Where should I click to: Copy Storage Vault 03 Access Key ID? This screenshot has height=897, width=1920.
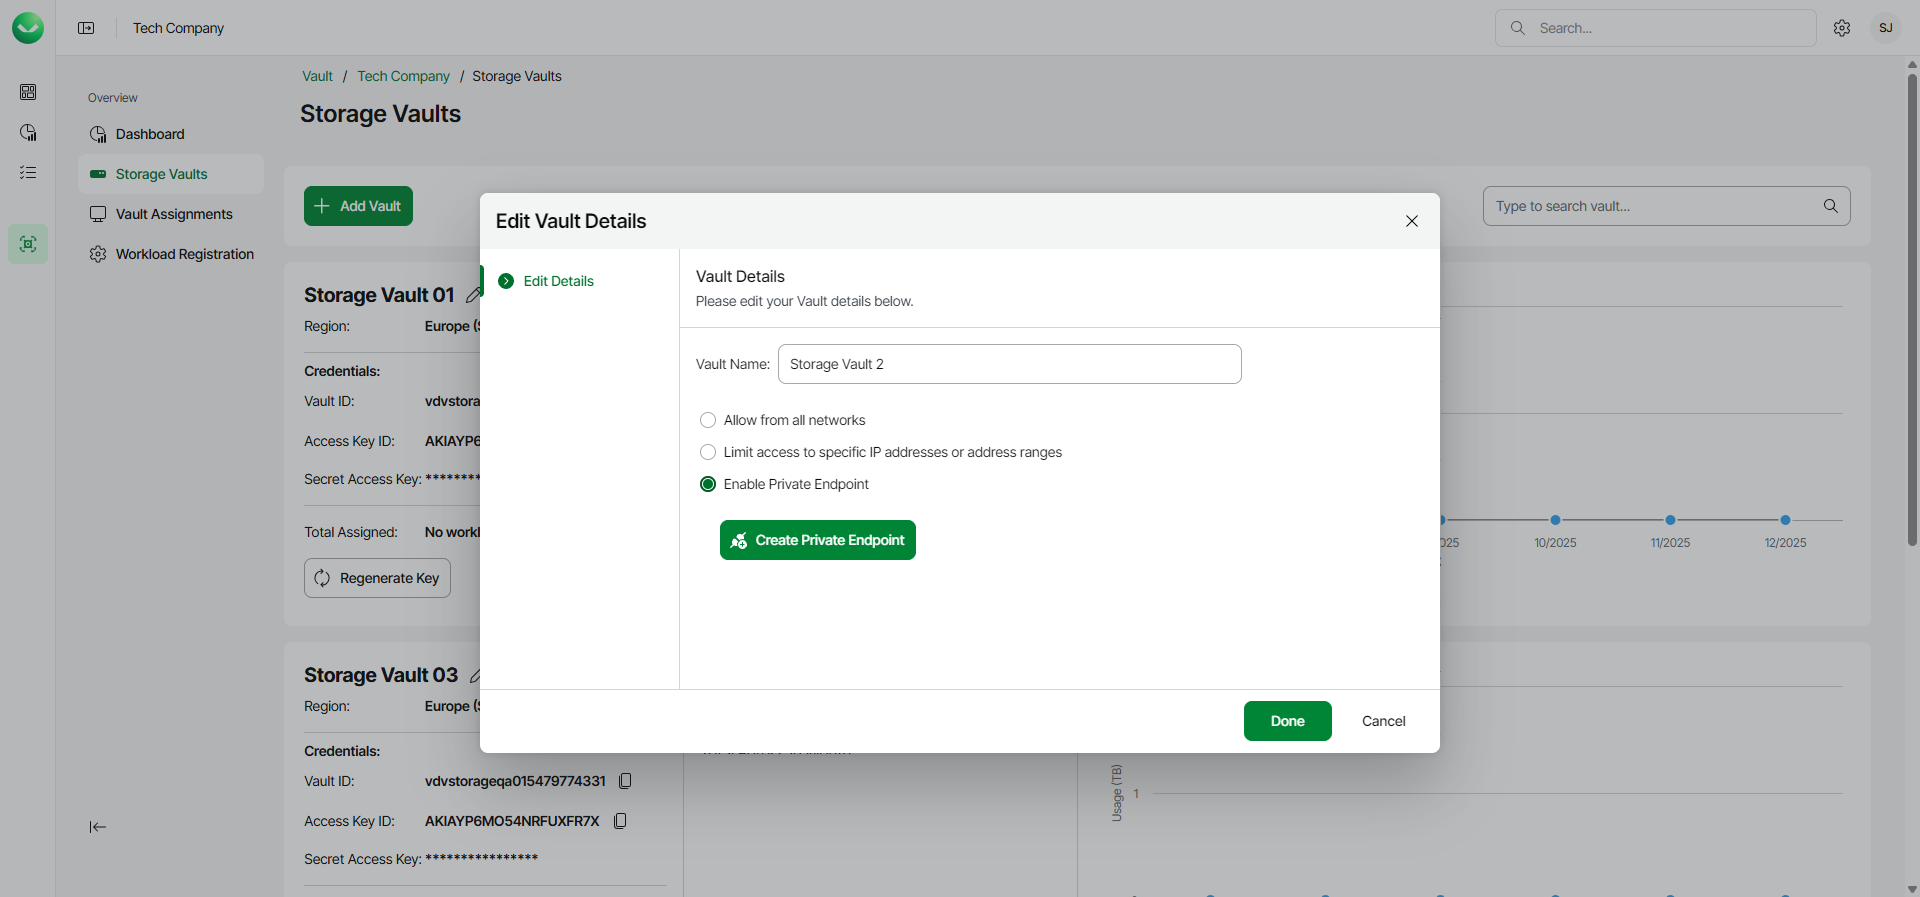(620, 821)
